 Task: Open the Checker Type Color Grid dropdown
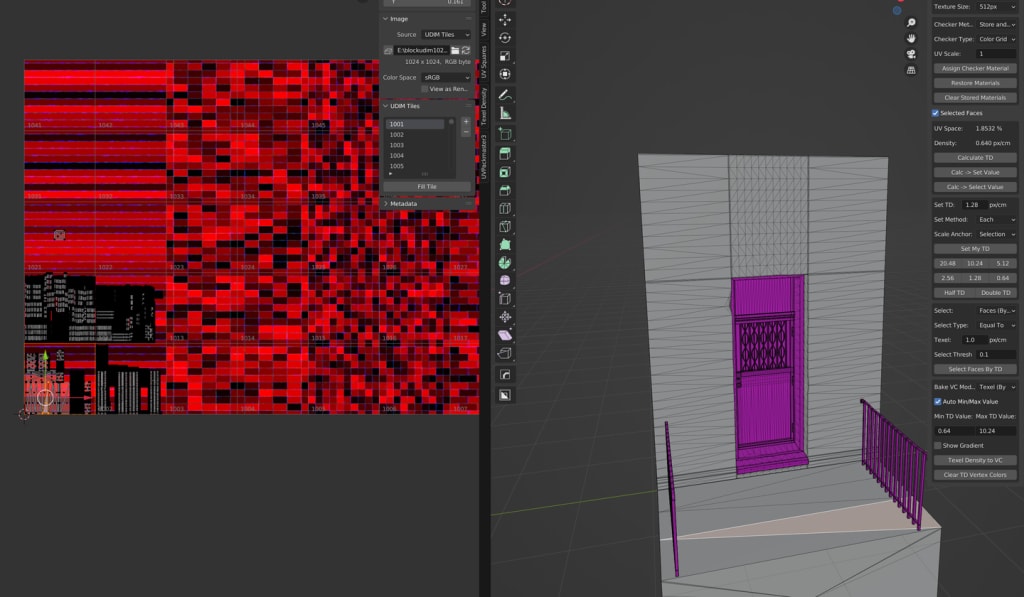click(x=997, y=39)
